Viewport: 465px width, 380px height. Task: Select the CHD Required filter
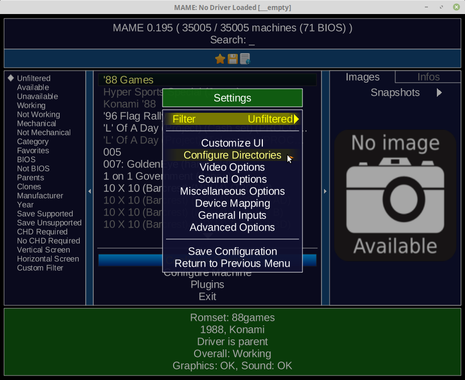point(42,231)
